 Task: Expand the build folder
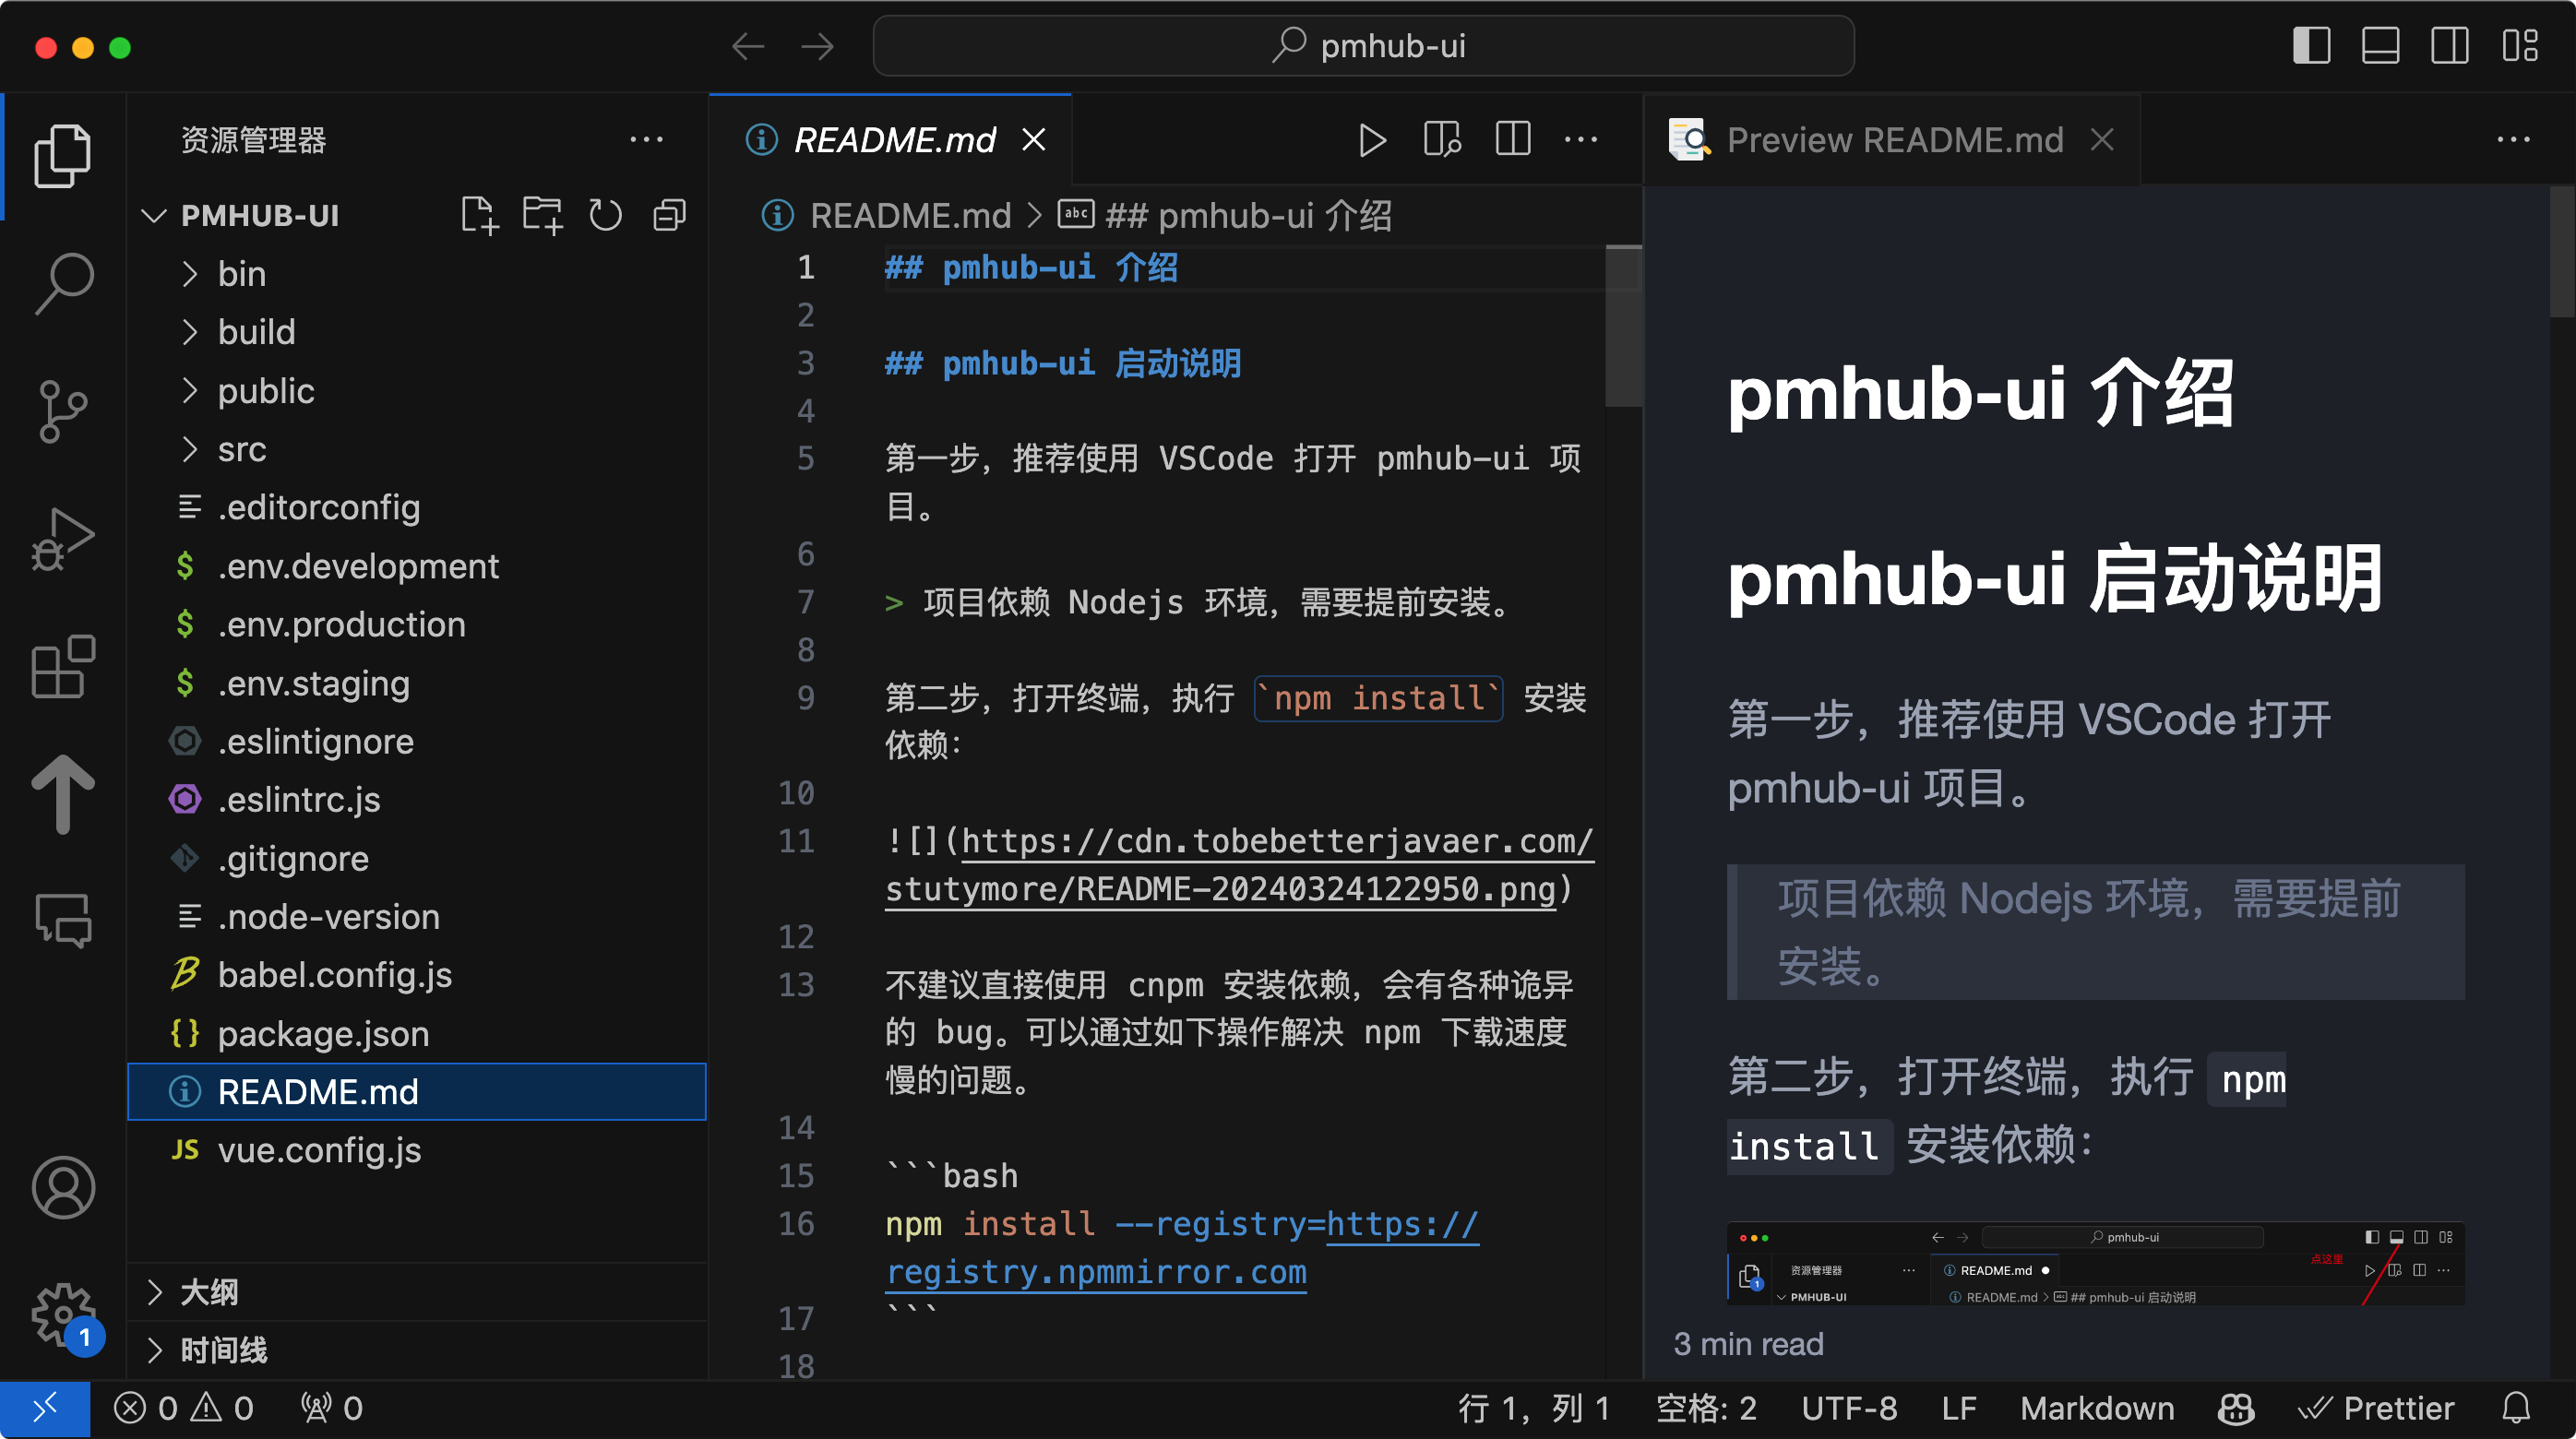(417, 332)
